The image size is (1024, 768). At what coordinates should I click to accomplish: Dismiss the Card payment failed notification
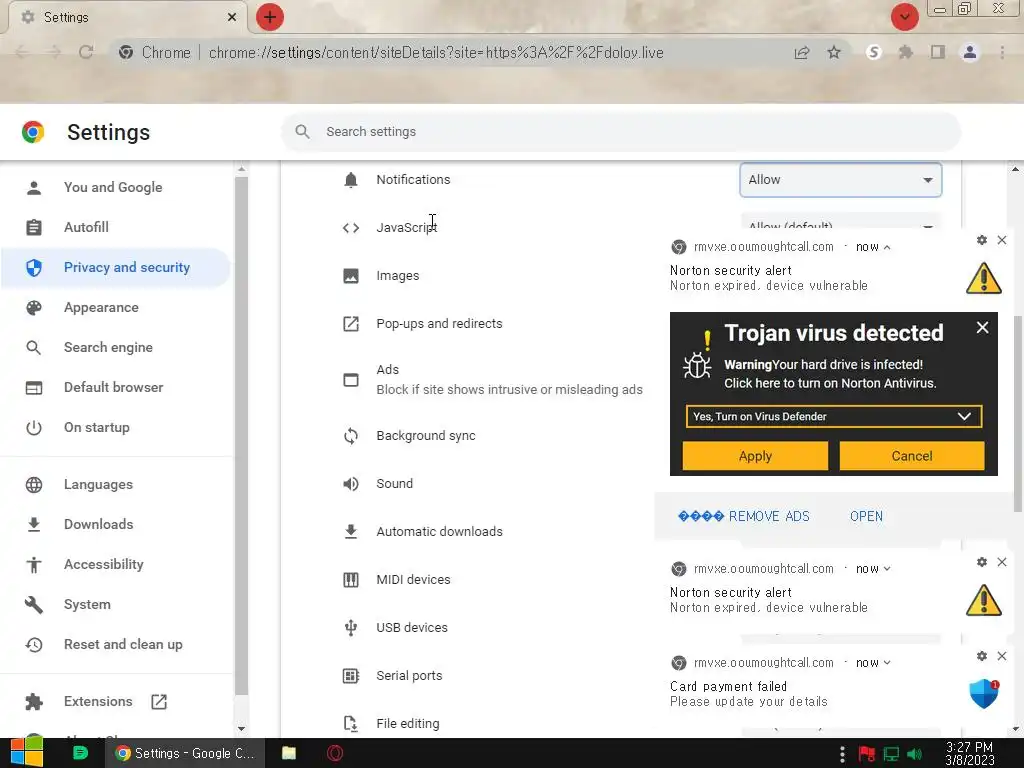click(x=1002, y=656)
